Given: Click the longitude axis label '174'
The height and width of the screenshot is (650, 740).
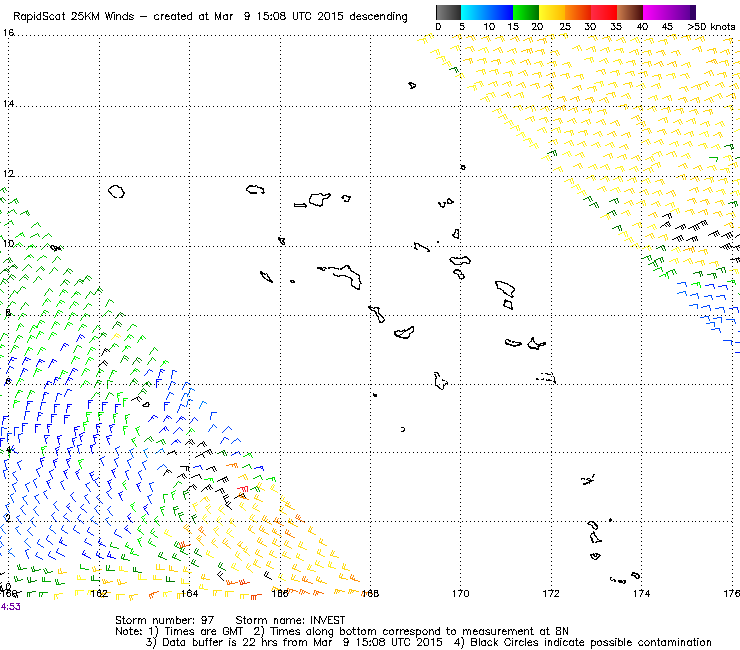Looking at the screenshot, I should pos(641,593).
